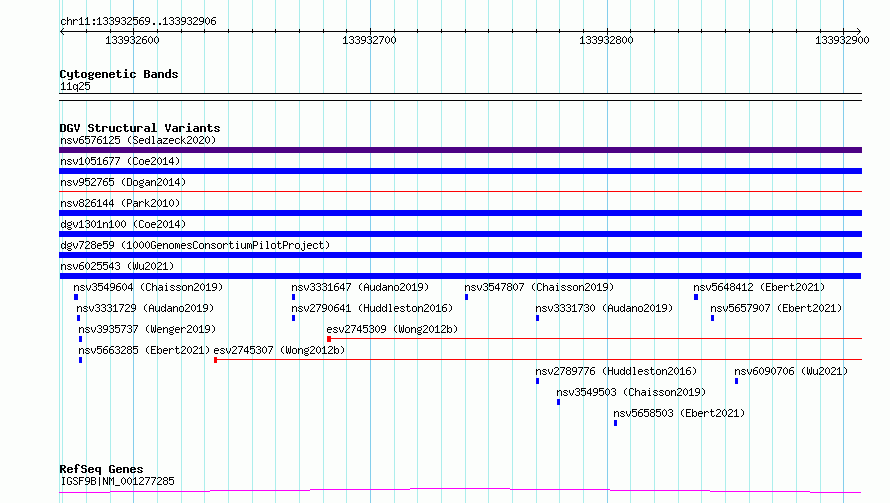Viewport: 890px width, 503px height.
Task: Open nsv1051677 (Coe2014) variant label
Action: coord(120,161)
